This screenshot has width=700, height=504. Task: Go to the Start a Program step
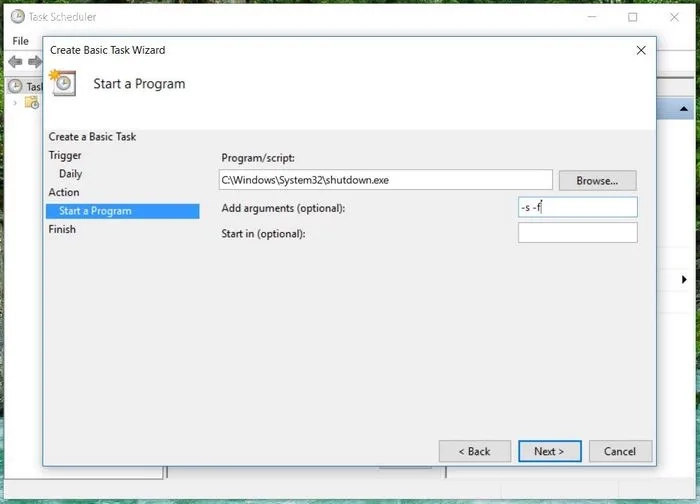click(x=95, y=211)
